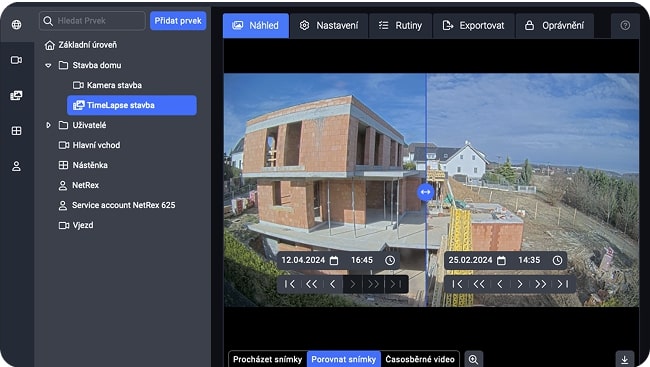Open calendar for date 12.04.2024
This screenshot has width=650, height=367.
[334, 260]
